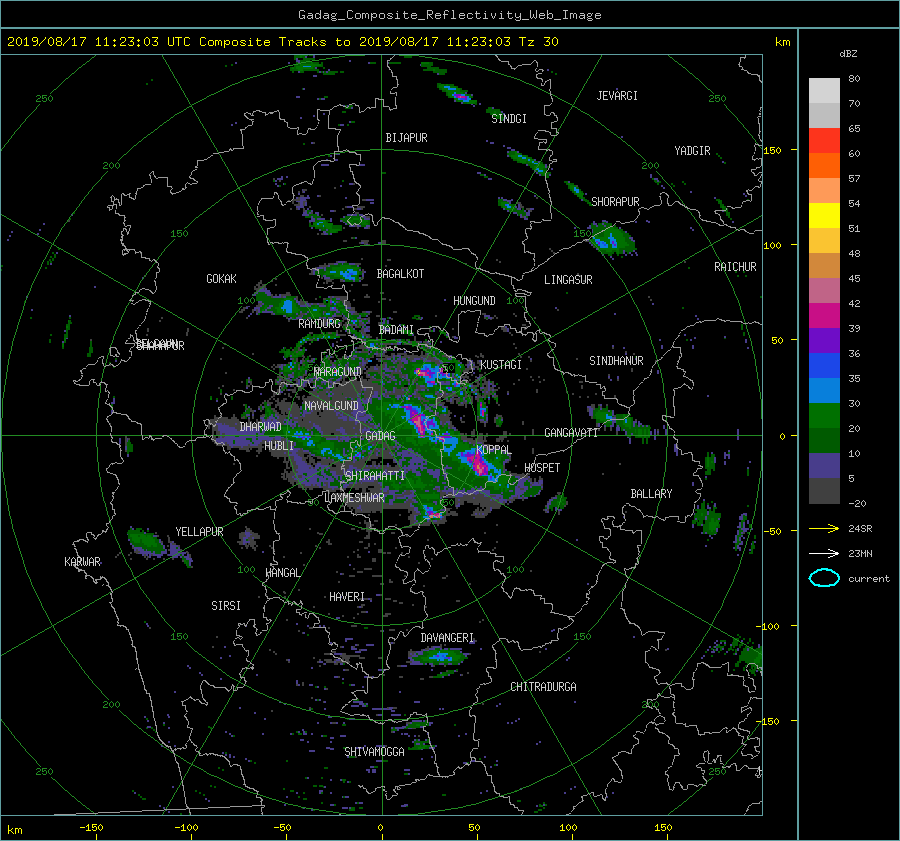
Task: Click the storm echo below Shorapur
Action: 612,240
